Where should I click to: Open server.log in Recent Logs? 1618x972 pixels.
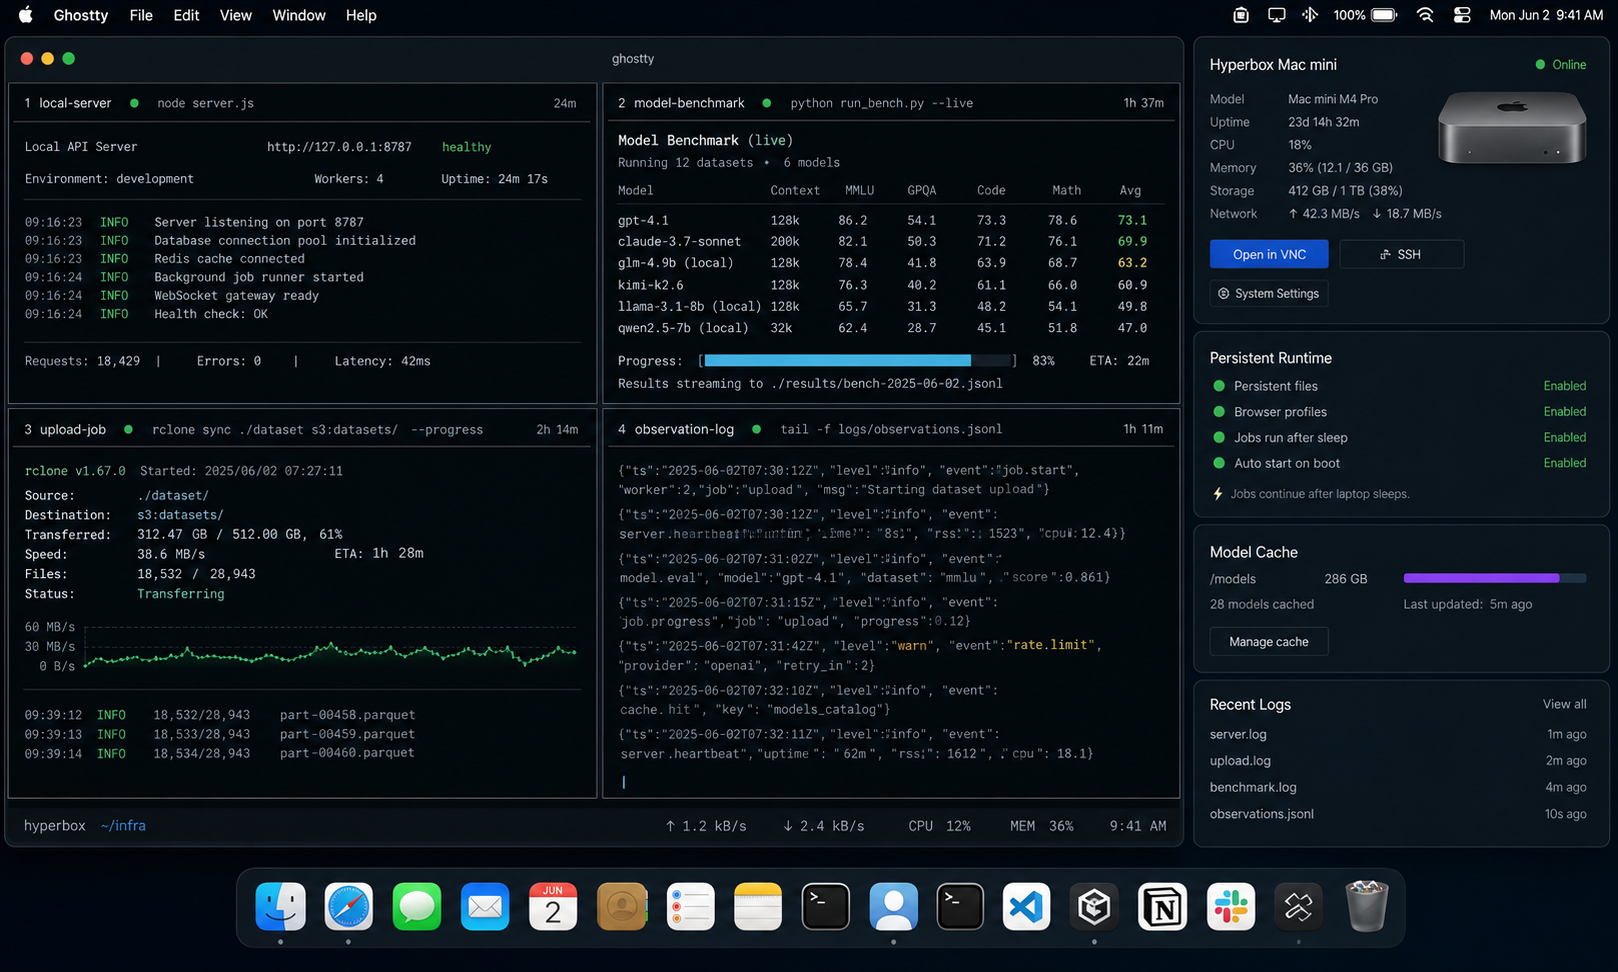[x=1238, y=734]
